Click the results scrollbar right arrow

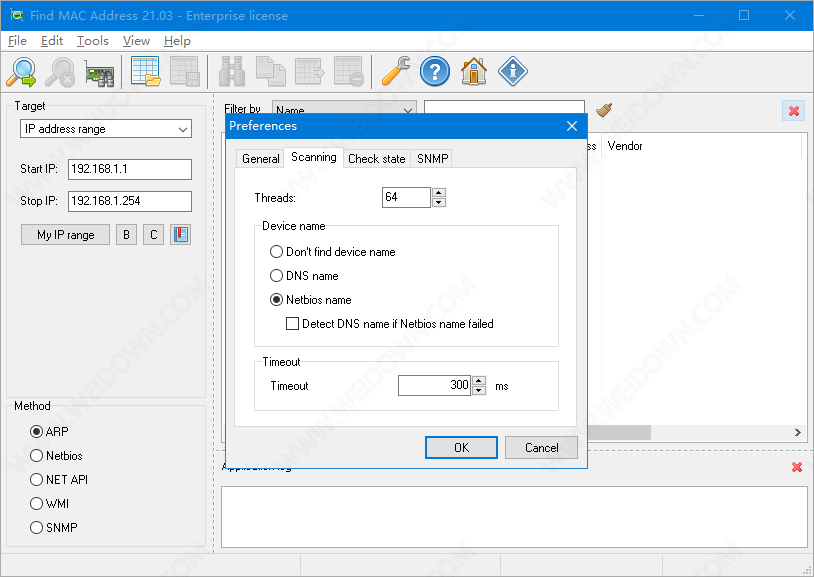[797, 432]
